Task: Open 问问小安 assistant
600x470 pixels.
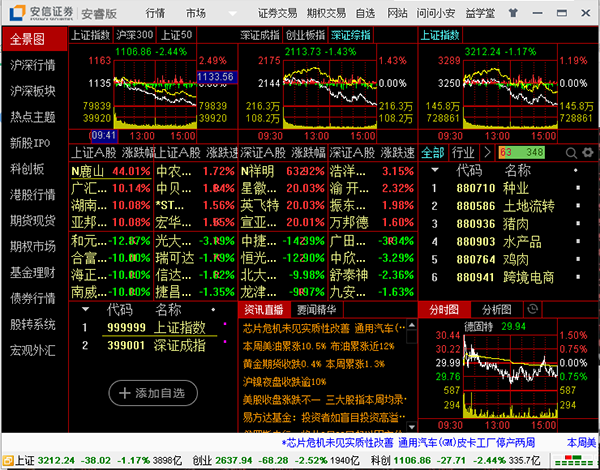Action: click(x=436, y=13)
